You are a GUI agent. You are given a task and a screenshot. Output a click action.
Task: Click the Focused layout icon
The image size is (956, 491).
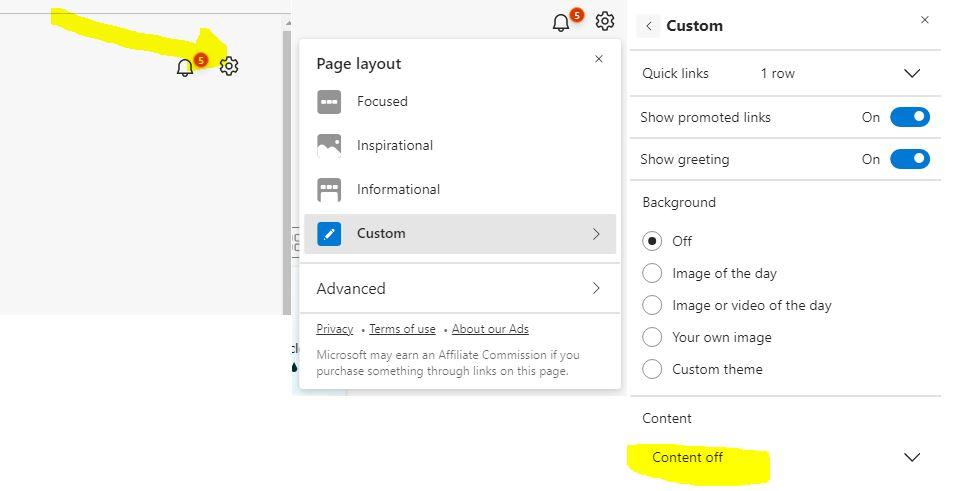pyautogui.click(x=329, y=101)
